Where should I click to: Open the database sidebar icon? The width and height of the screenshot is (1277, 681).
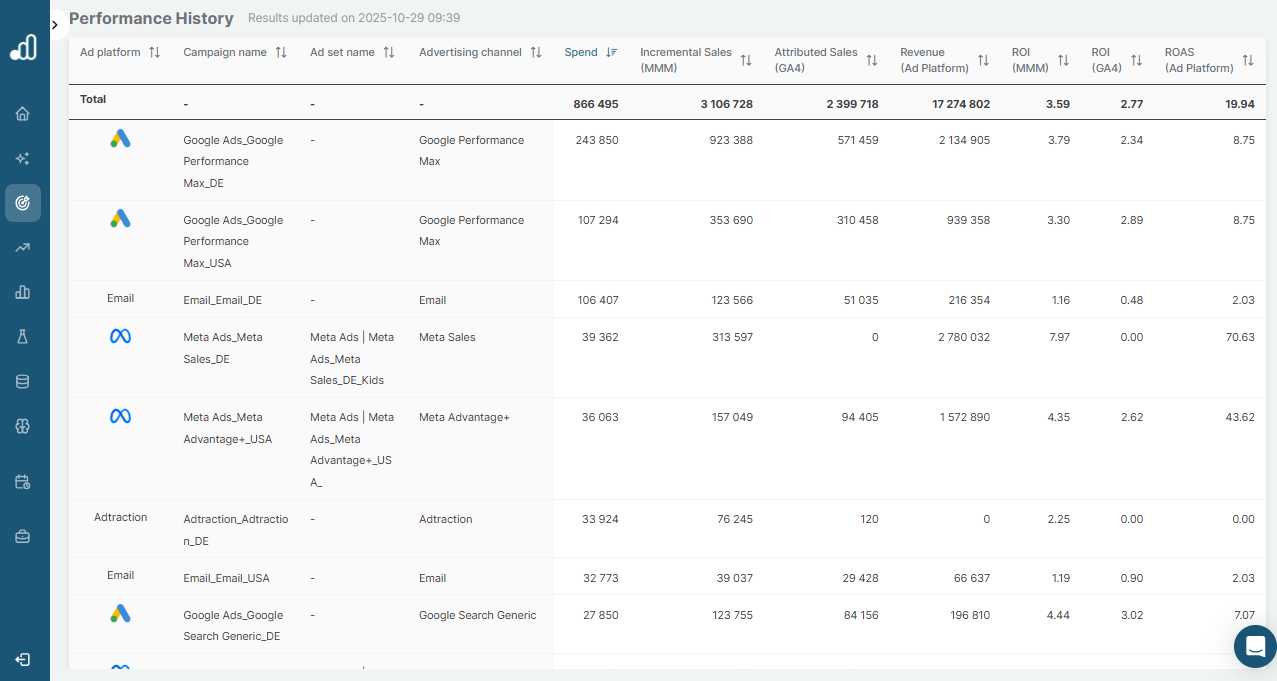click(x=22, y=381)
